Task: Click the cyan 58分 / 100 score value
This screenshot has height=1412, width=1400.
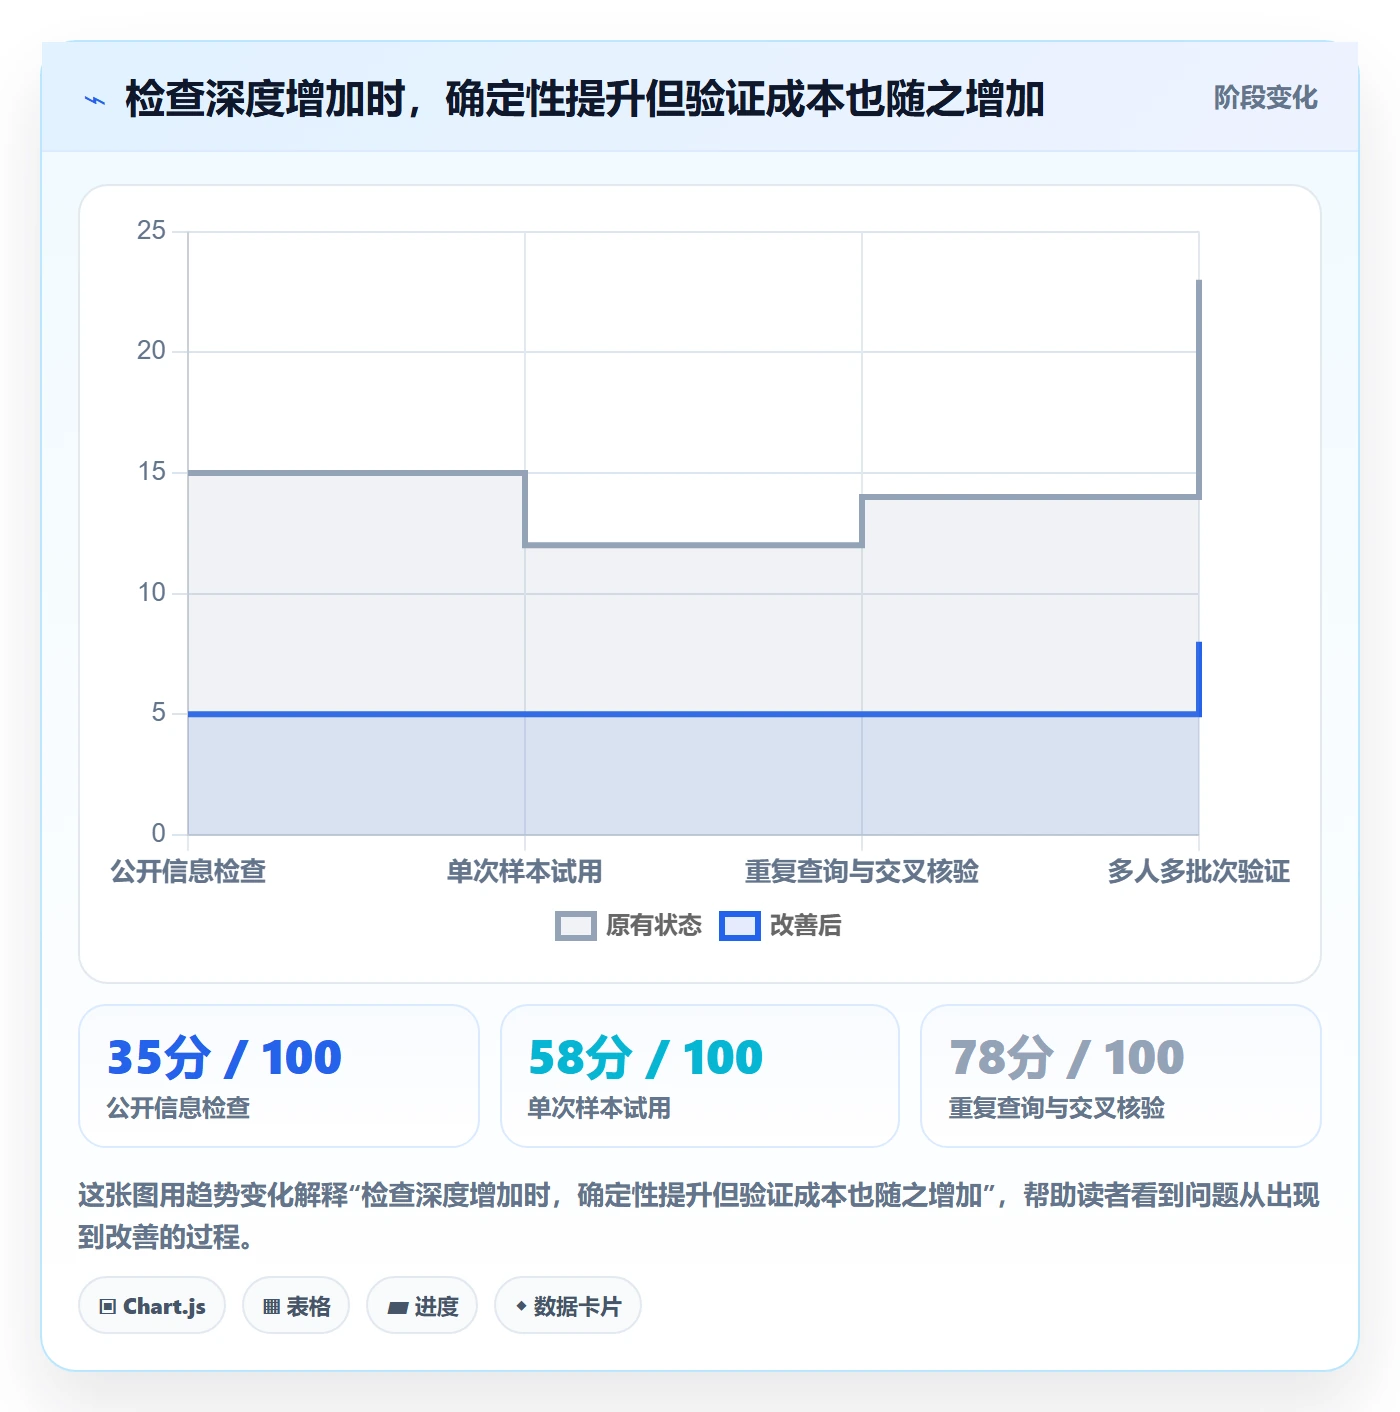Action: point(646,1057)
